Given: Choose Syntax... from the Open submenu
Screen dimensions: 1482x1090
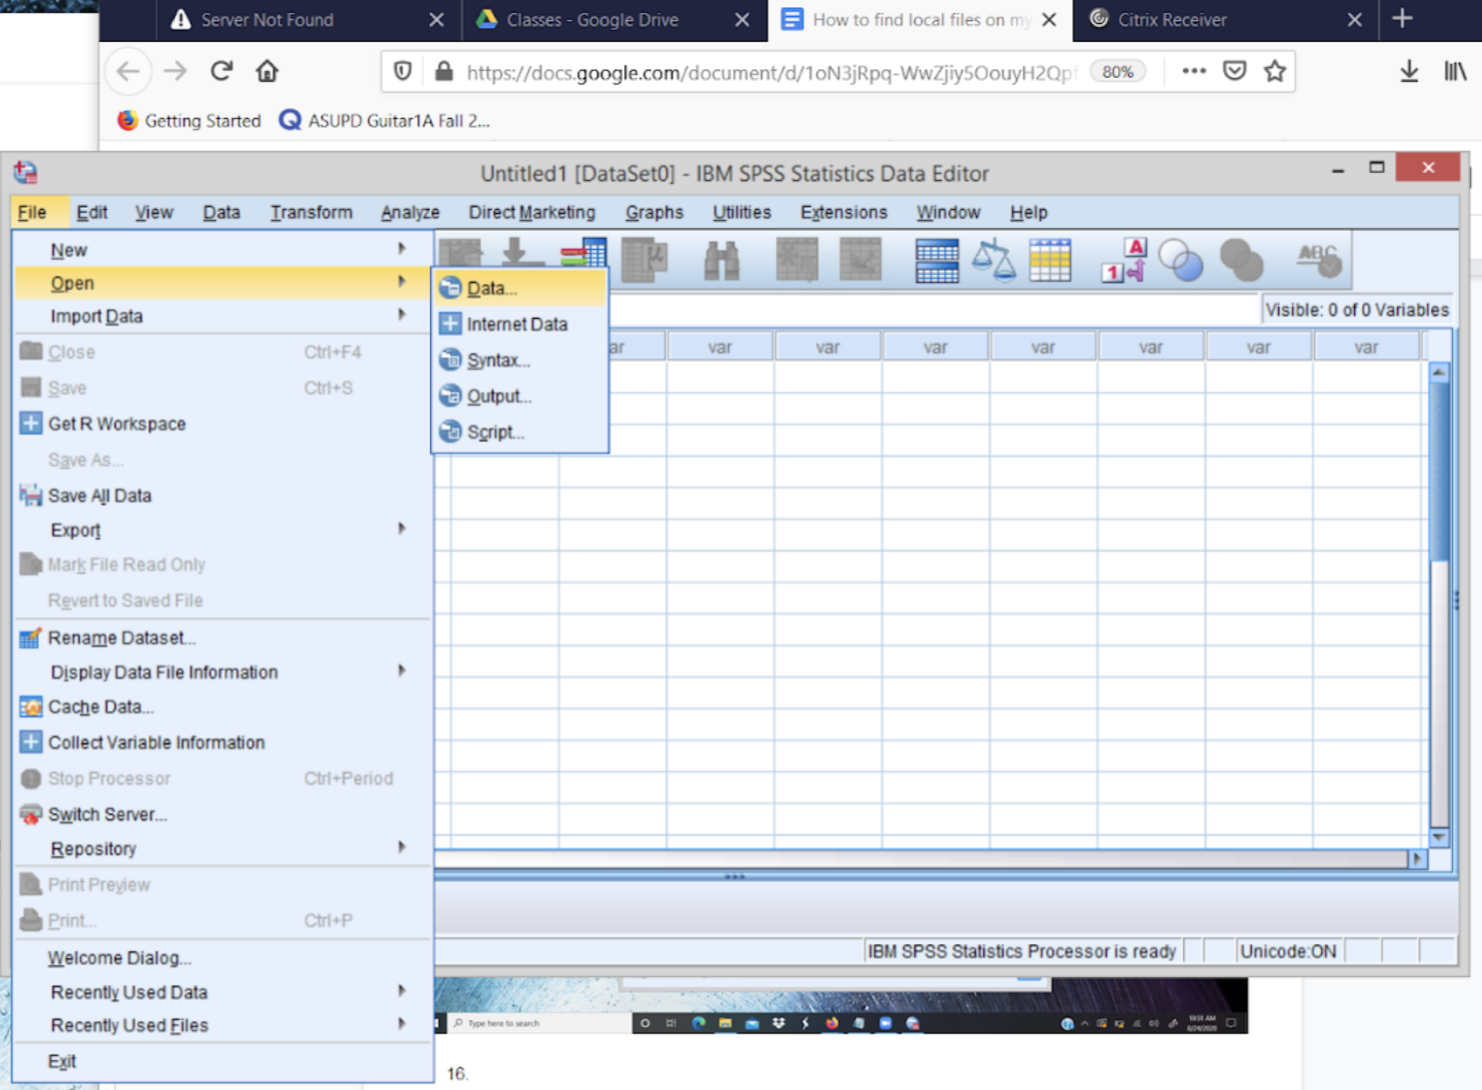Looking at the screenshot, I should pyautogui.click(x=520, y=360).
